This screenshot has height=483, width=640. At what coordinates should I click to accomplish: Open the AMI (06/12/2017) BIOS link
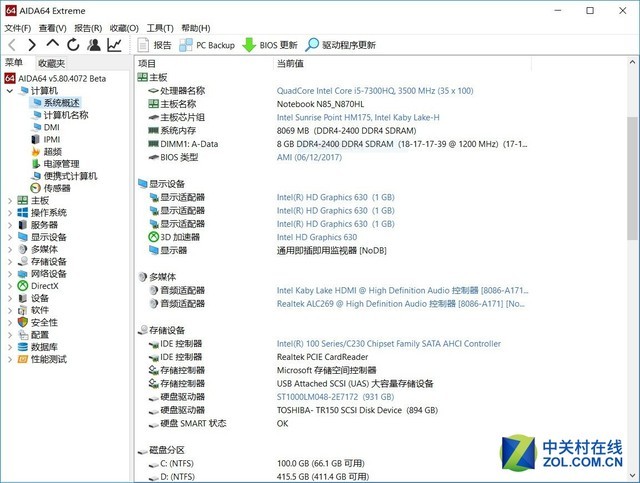tap(309, 157)
